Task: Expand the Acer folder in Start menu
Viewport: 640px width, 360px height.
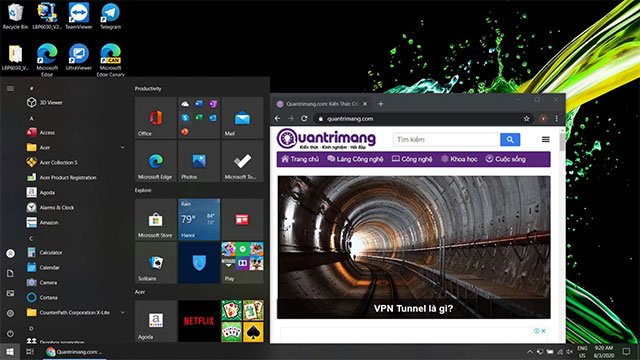Action: click(x=76, y=147)
